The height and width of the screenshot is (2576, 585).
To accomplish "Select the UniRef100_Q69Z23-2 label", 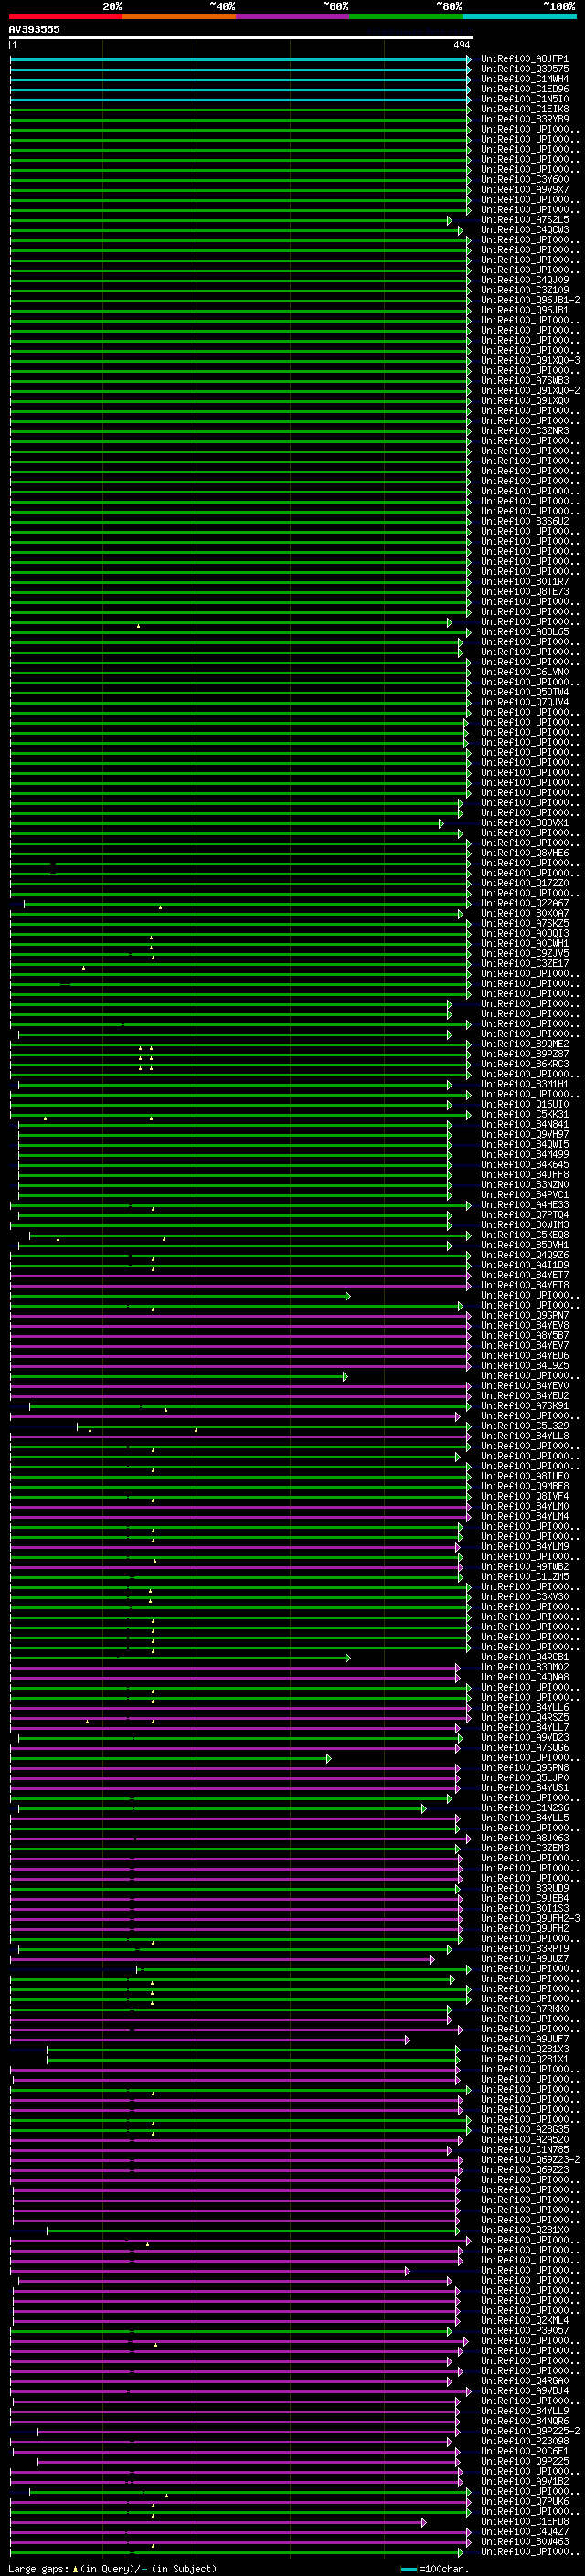I will click(x=530, y=2160).
